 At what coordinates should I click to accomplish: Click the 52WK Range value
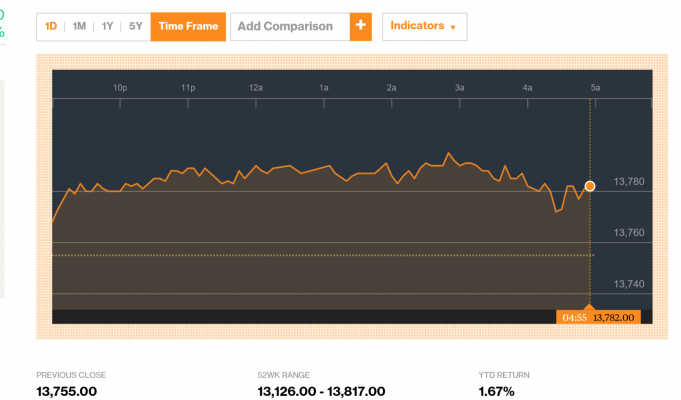coord(321,391)
